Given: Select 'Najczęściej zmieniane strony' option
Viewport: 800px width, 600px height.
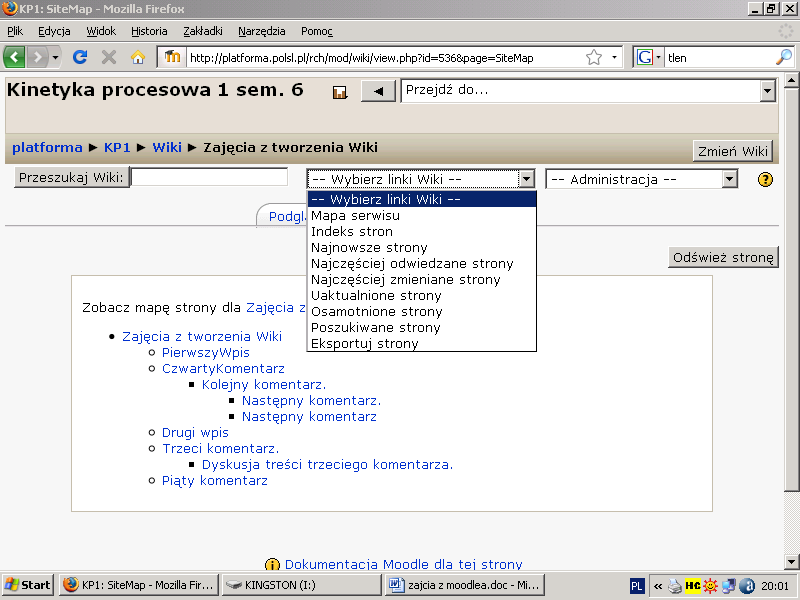Looking at the screenshot, I should 421,279.
